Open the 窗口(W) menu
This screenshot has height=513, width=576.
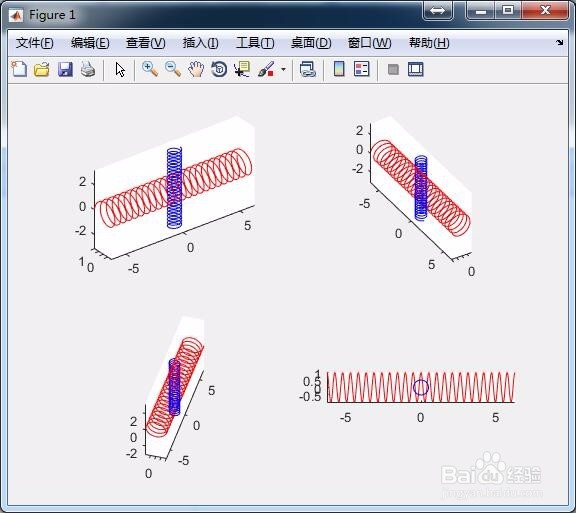pos(369,43)
